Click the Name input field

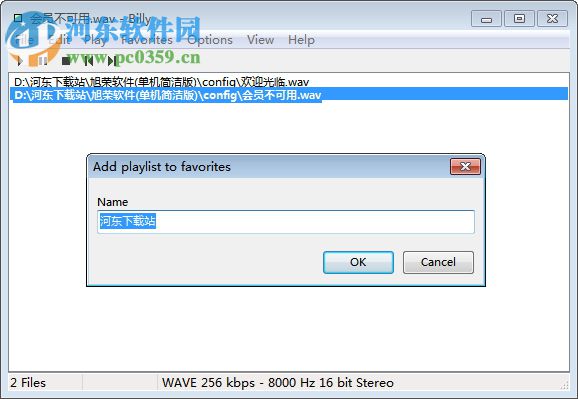tap(286, 222)
